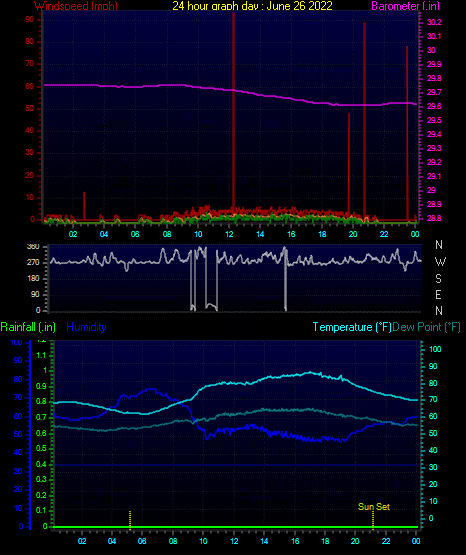Click the Dew Point (°F) legend label

426,327
